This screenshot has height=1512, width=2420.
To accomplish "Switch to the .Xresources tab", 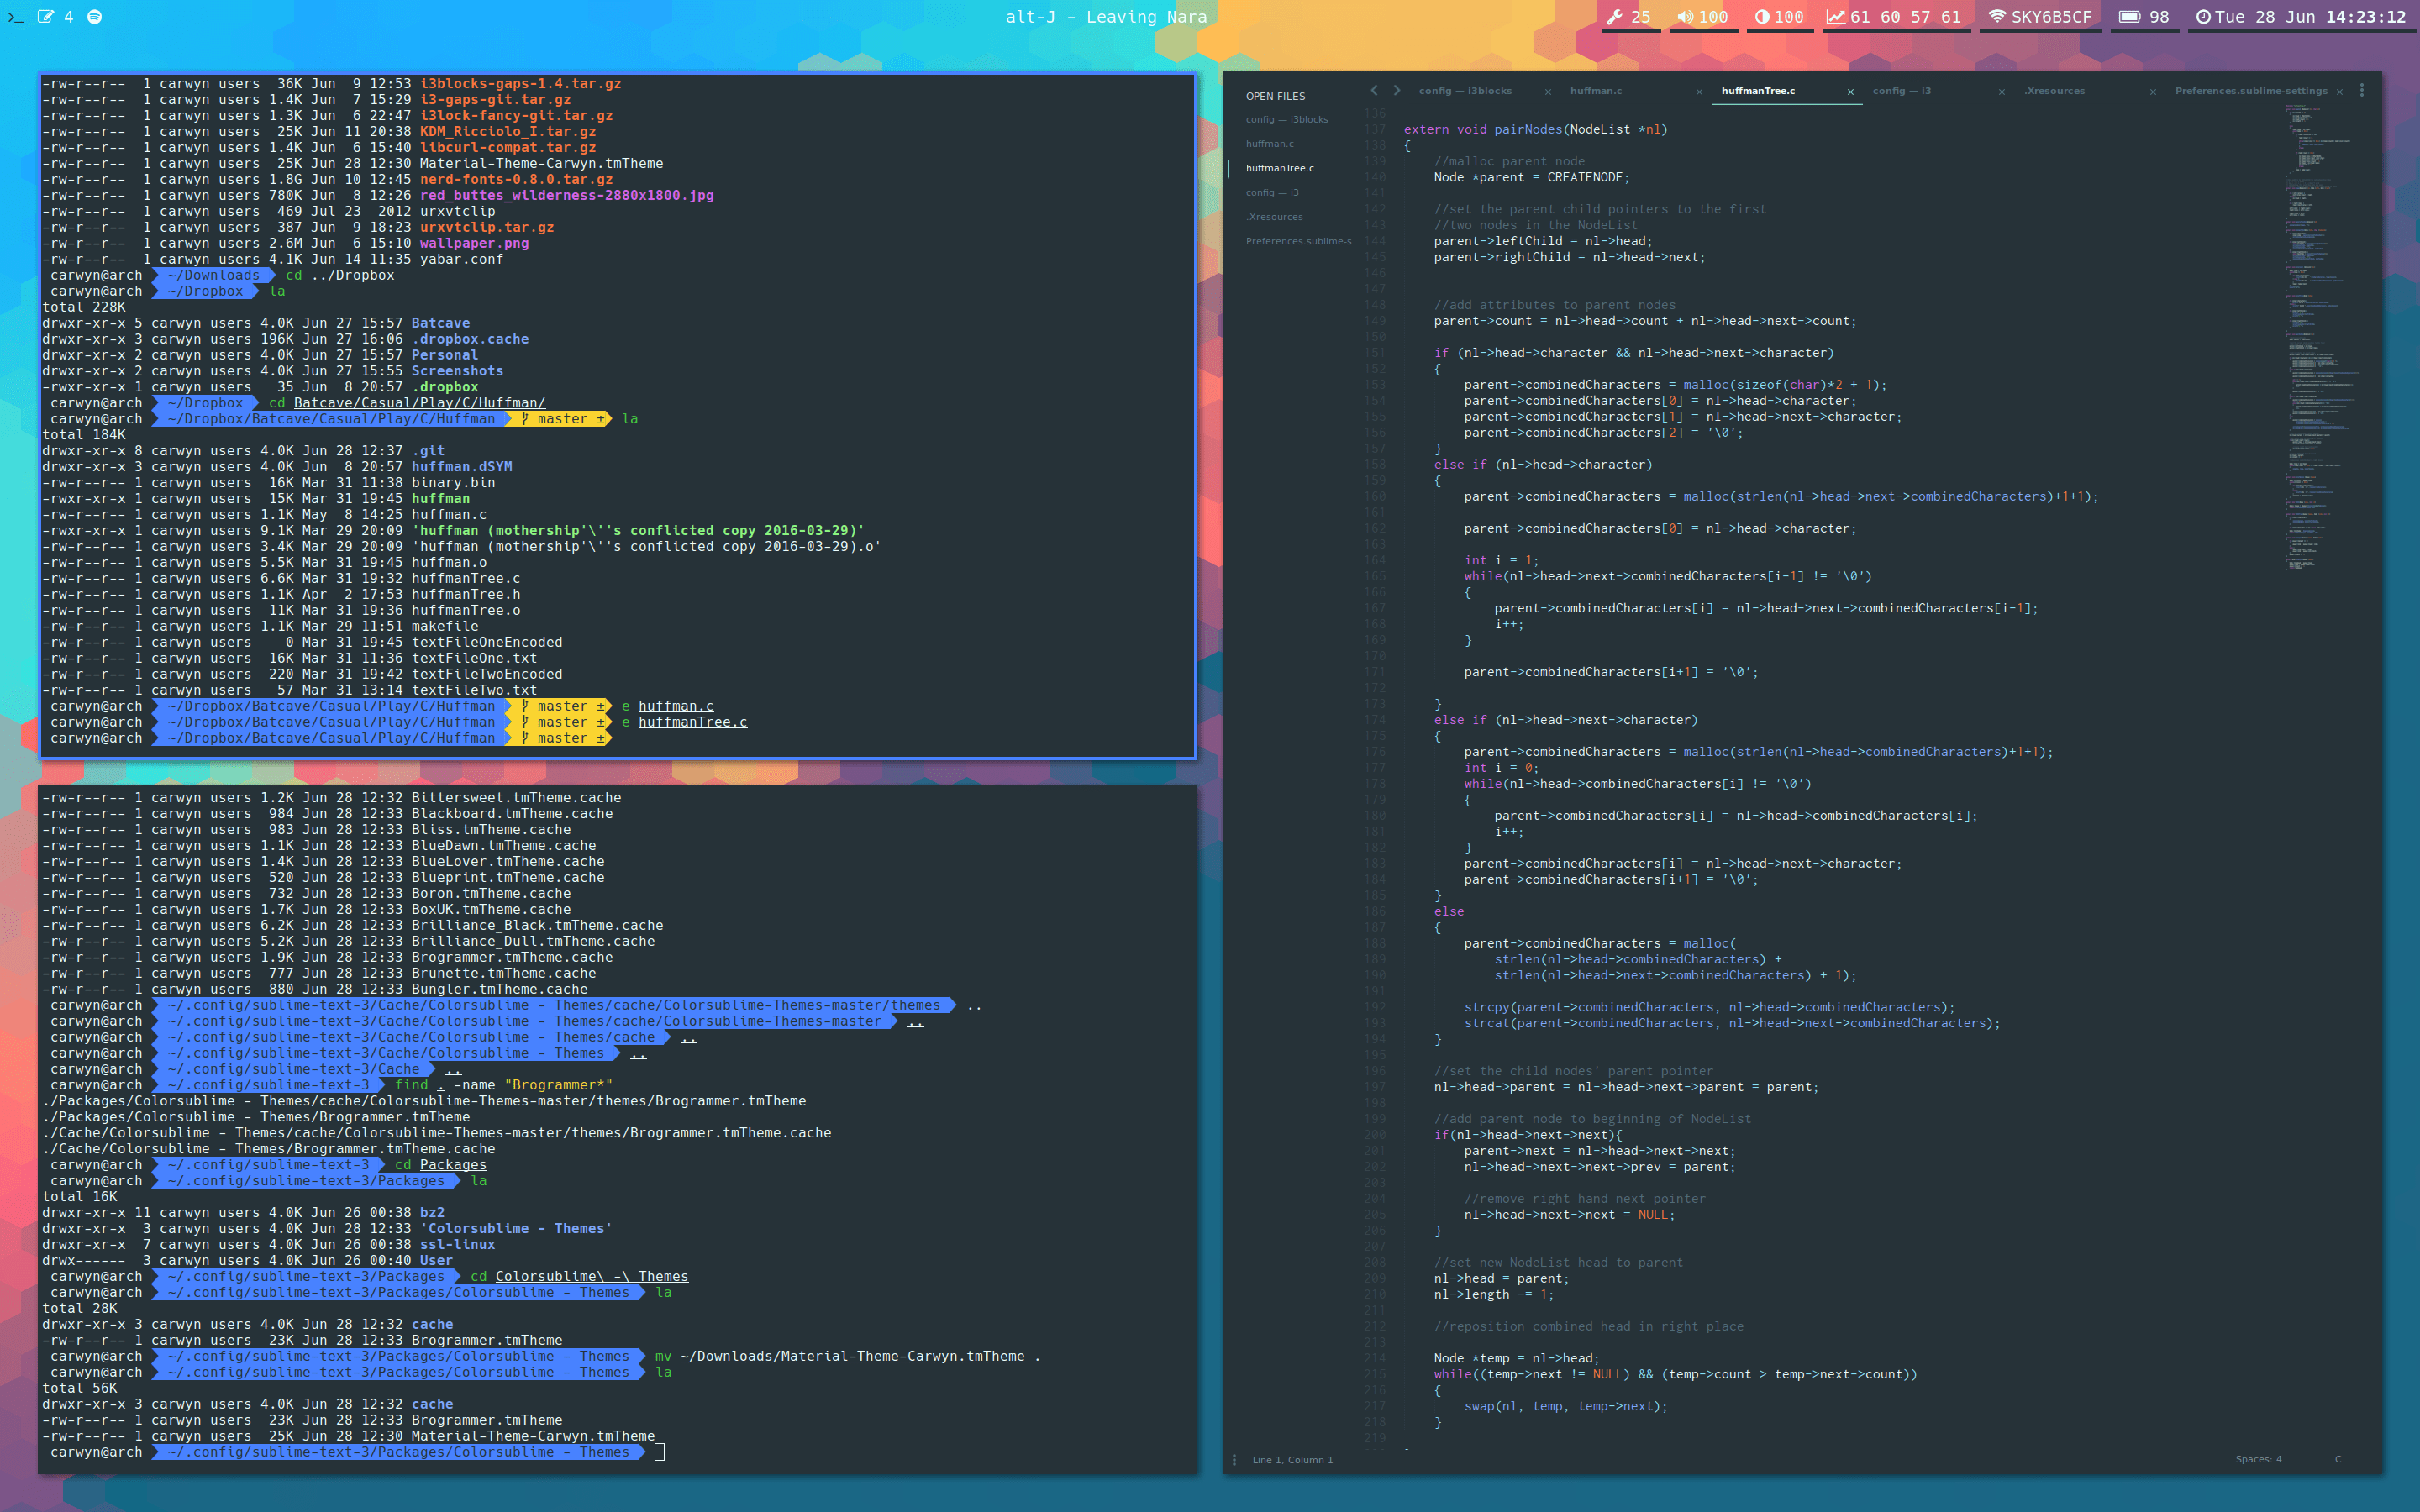I will pyautogui.click(x=2055, y=91).
